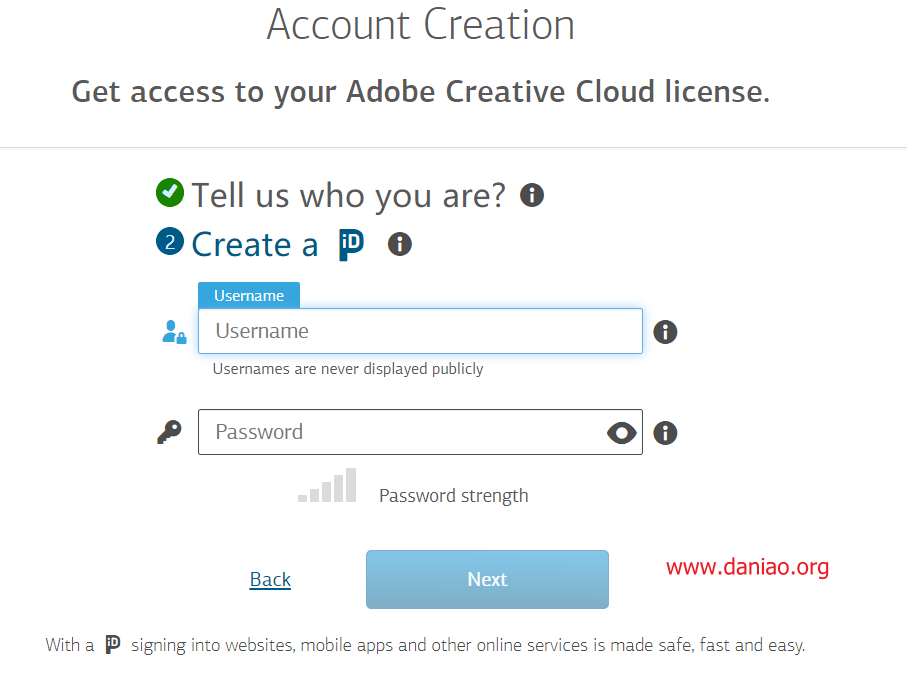This screenshot has height=678, width=907.
Task: Click the small ID logo in the footer text
Action: pos(113,644)
